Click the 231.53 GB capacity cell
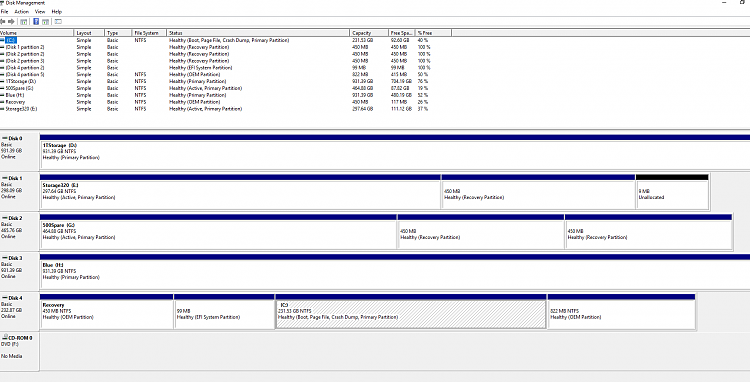The width and height of the screenshot is (750, 382). (363, 41)
